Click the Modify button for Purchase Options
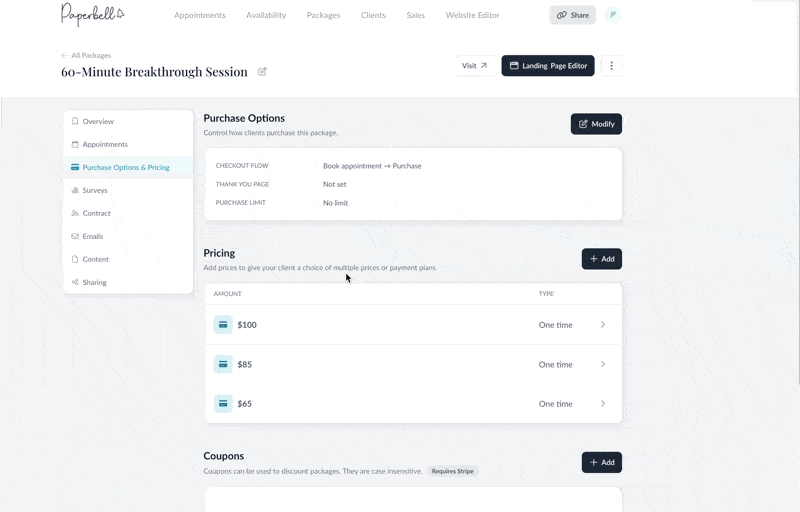The image size is (800, 512). click(596, 124)
